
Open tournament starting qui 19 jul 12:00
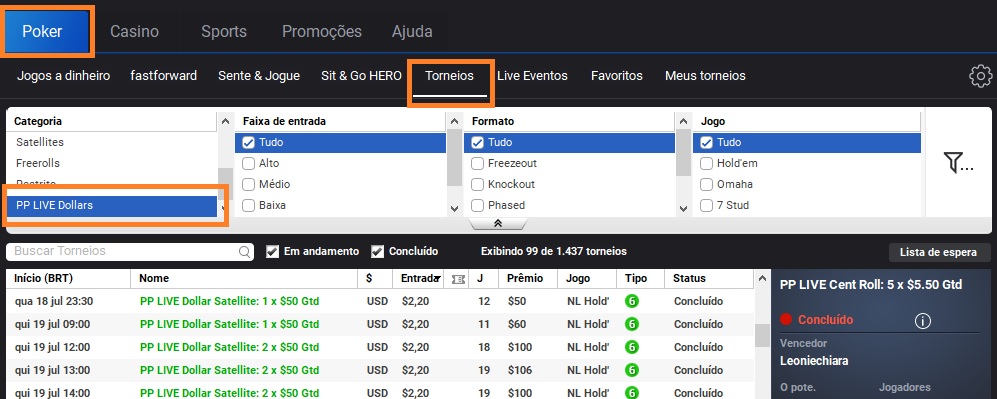(x=380, y=347)
